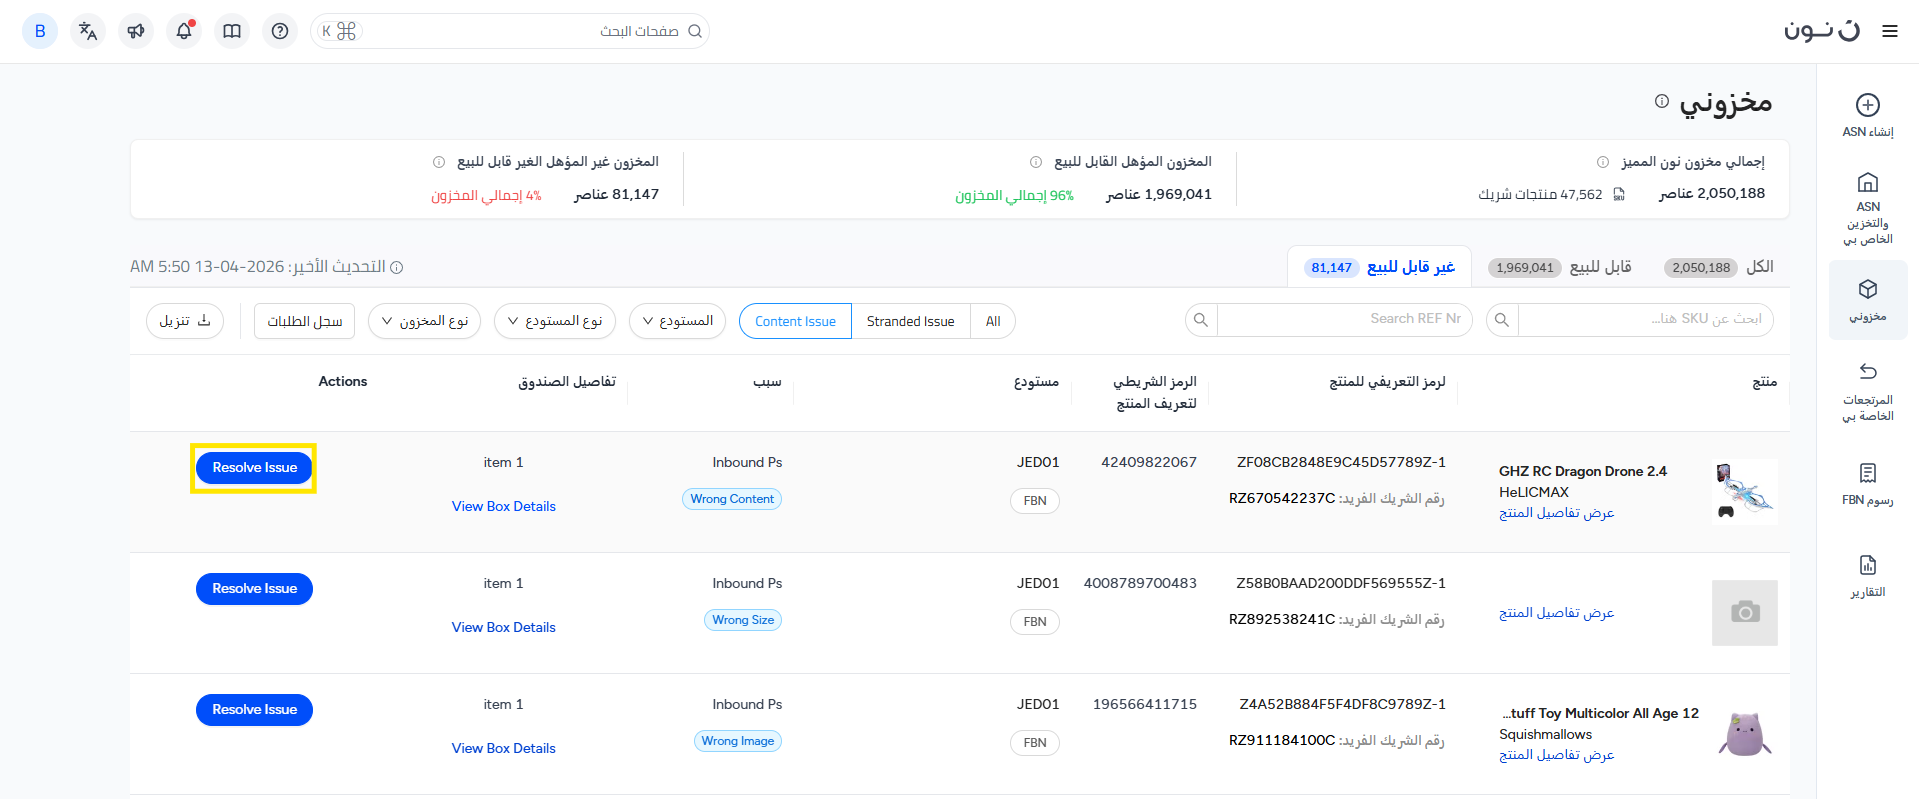Open the help question mark icon
Viewport: 1919px width, 799px height.
click(280, 31)
